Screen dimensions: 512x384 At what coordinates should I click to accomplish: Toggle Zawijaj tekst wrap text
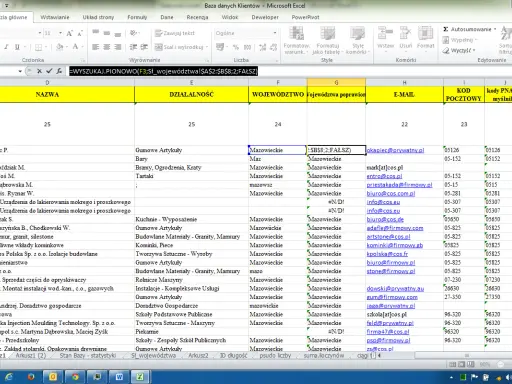pos(175,33)
